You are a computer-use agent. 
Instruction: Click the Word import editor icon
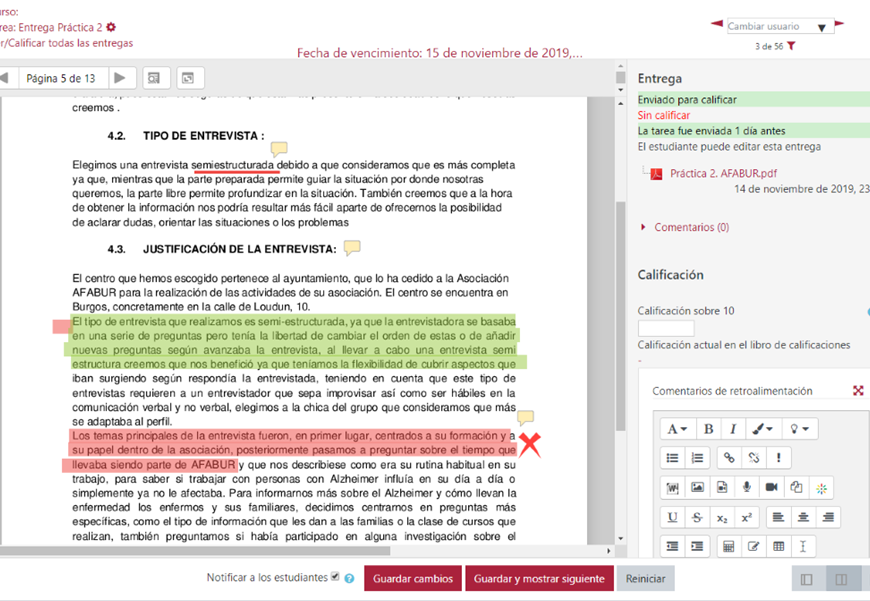[x=672, y=488]
